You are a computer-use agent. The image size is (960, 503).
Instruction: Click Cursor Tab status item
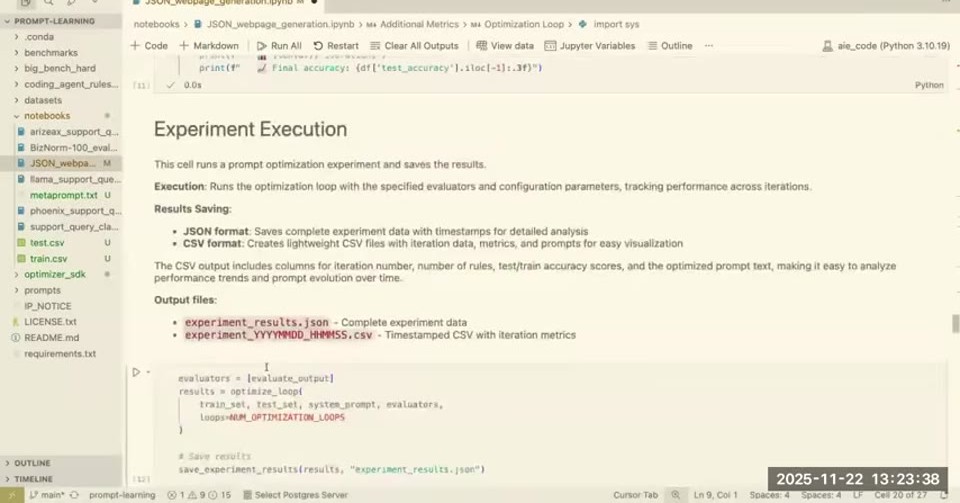coord(635,495)
